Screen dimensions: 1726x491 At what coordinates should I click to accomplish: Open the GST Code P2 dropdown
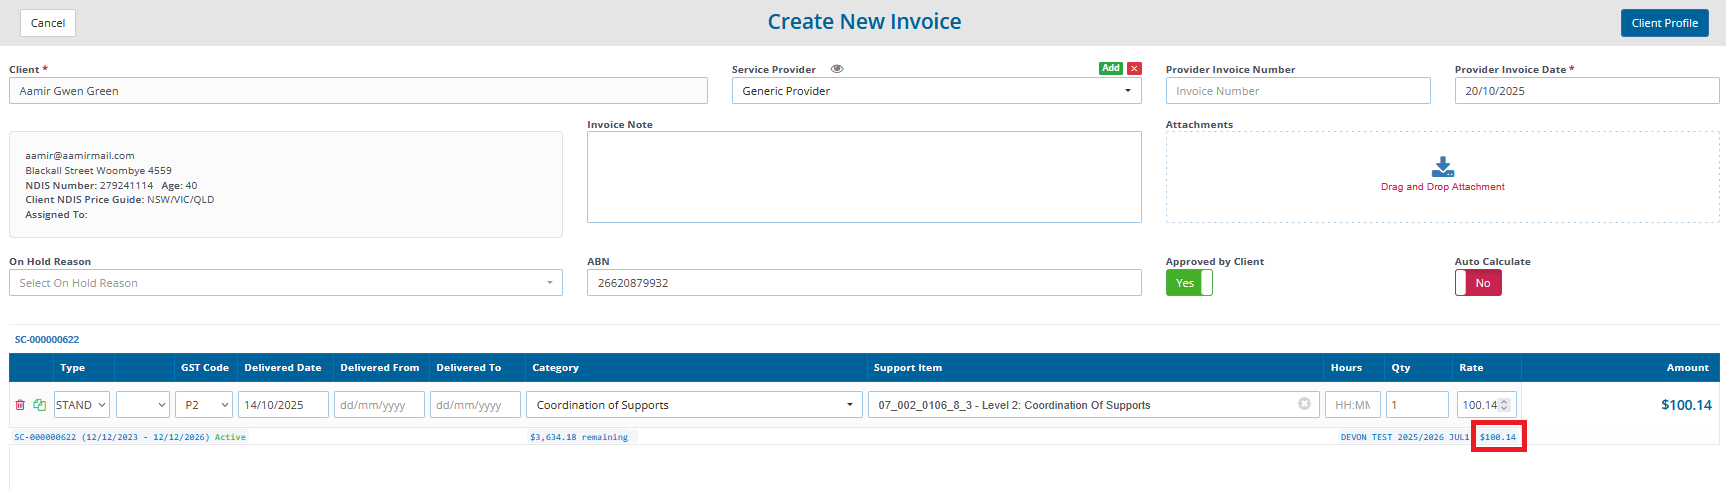coord(205,405)
